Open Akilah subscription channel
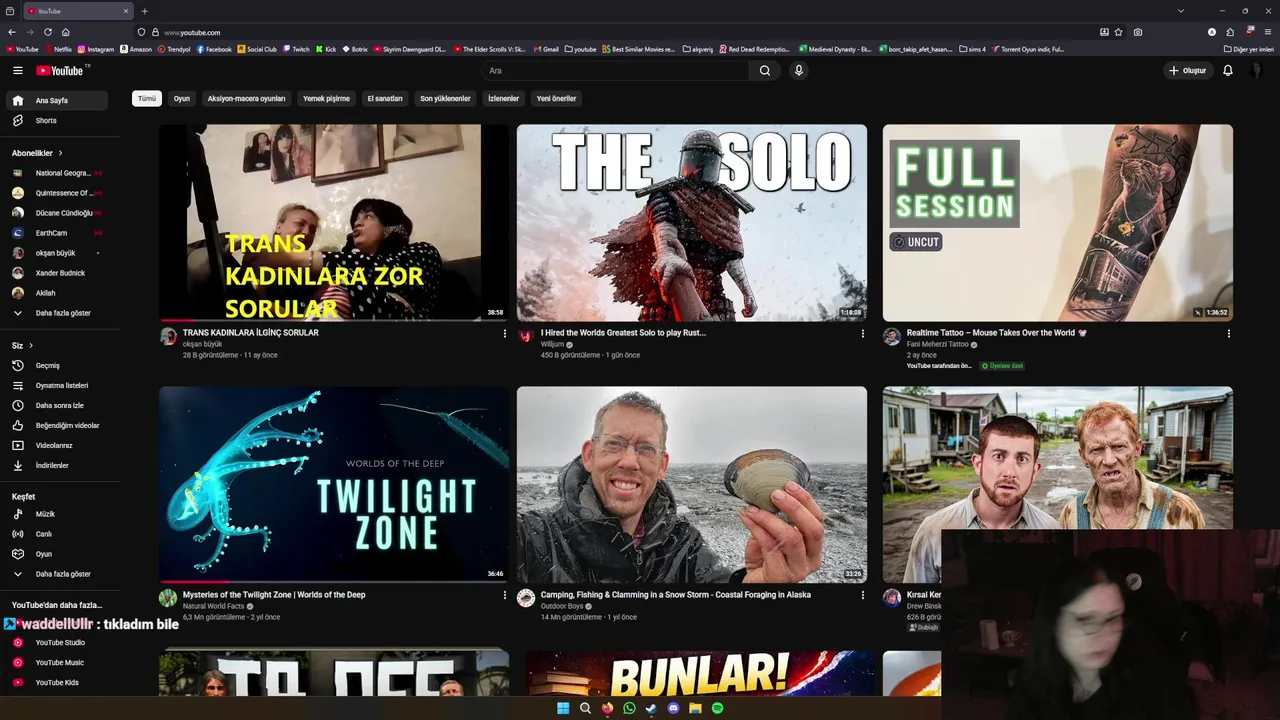 [56, 293]
